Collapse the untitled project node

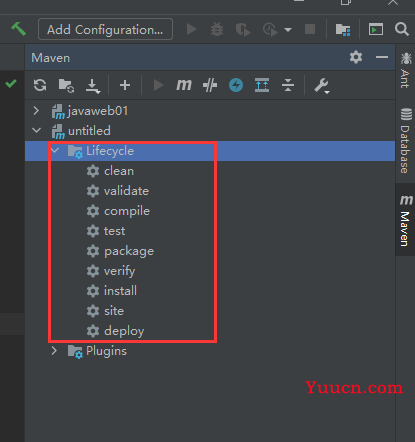(36, 131)
